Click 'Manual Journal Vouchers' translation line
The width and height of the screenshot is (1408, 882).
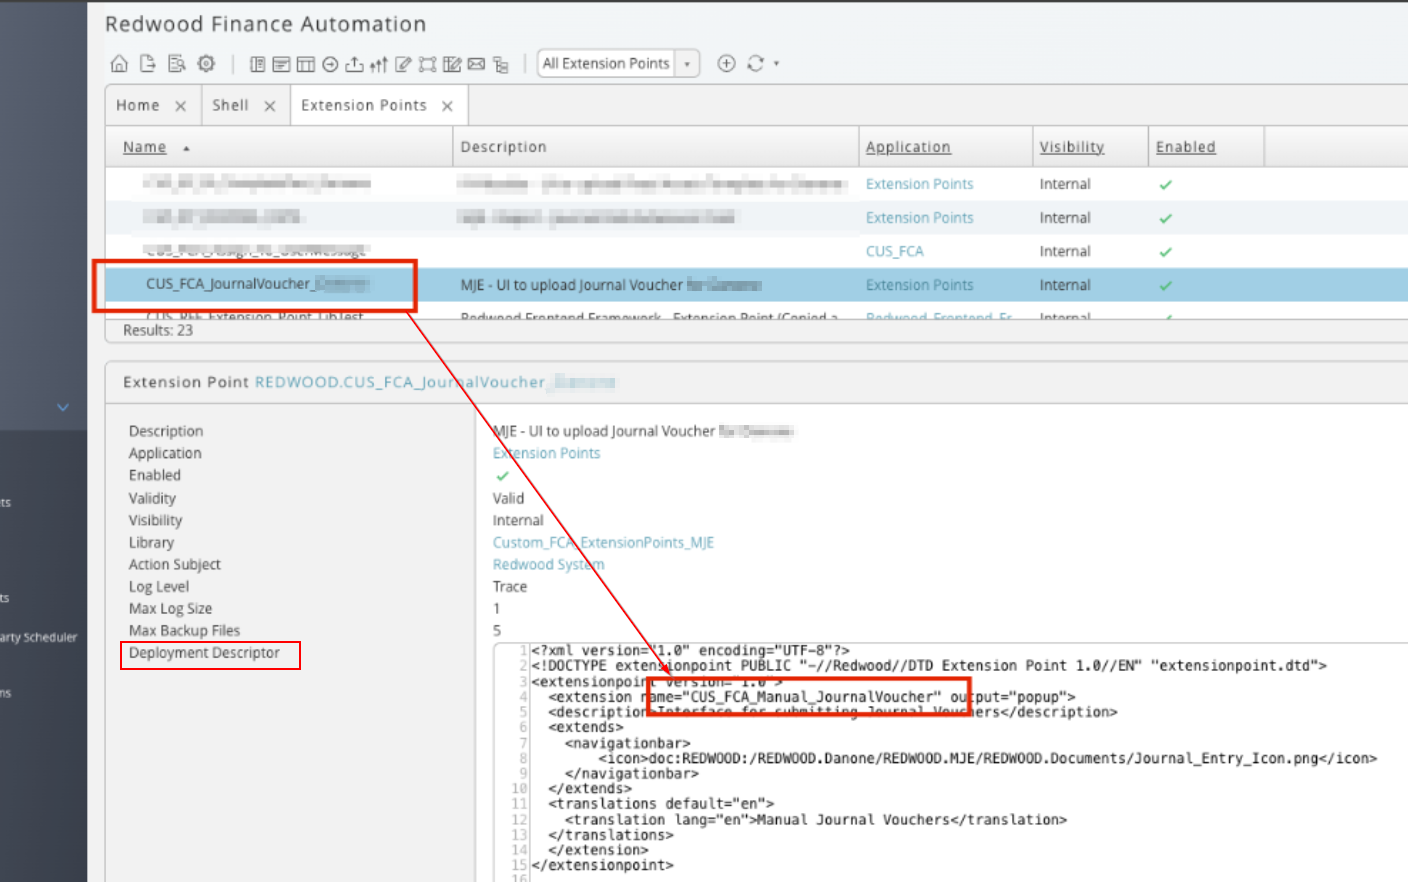(815, 819)
